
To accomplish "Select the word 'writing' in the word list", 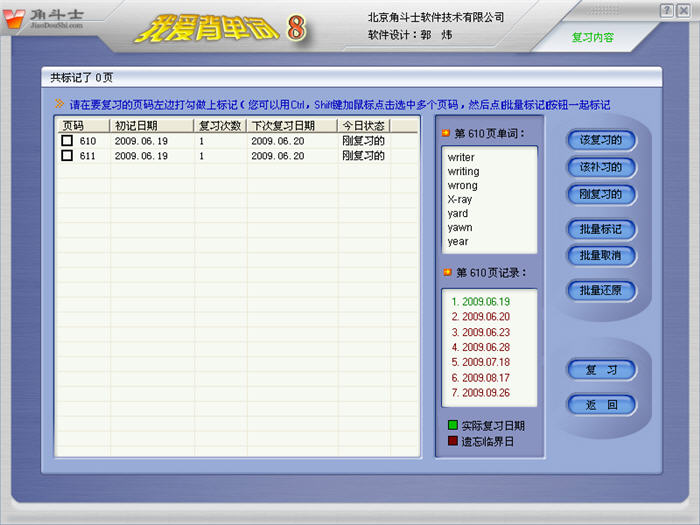I will pos(463,171).
